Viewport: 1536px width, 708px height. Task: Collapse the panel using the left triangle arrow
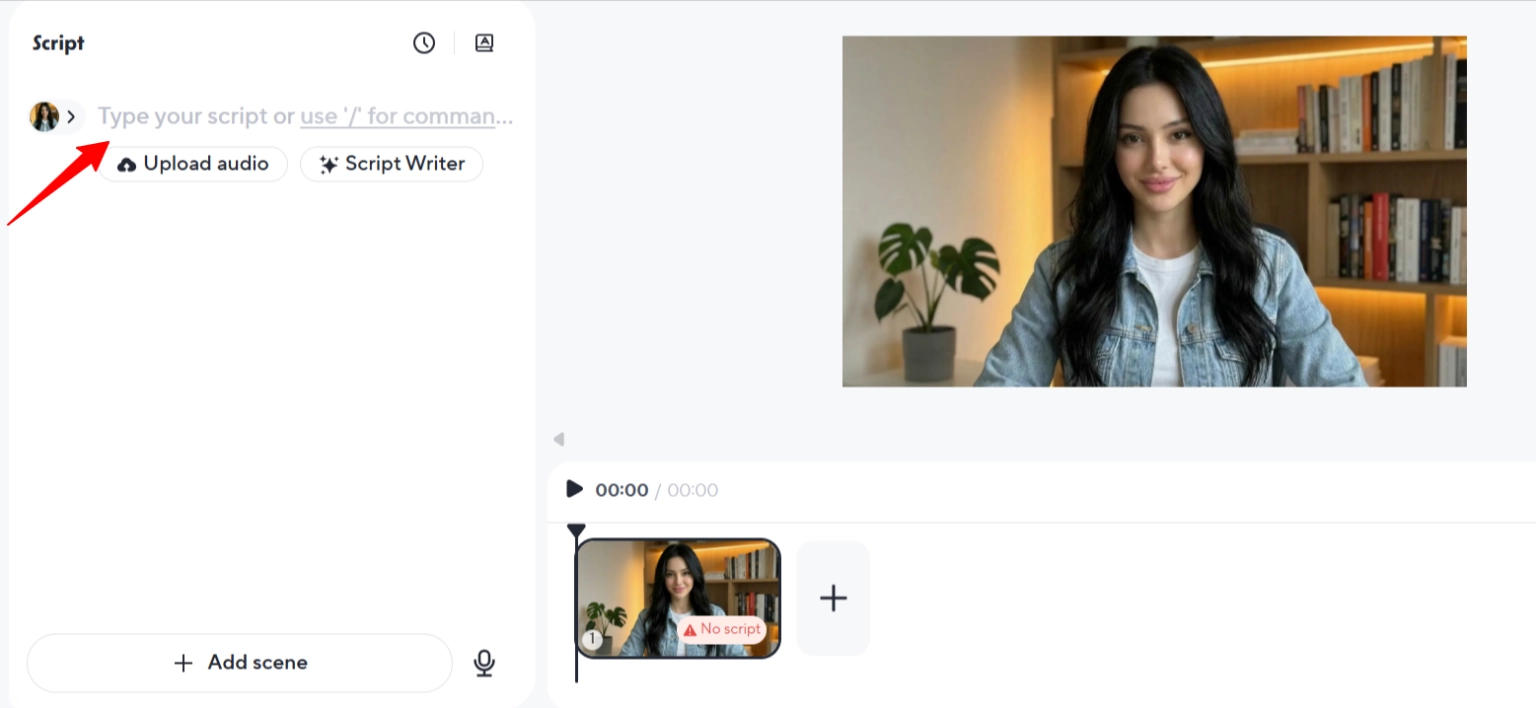[558, 440]
